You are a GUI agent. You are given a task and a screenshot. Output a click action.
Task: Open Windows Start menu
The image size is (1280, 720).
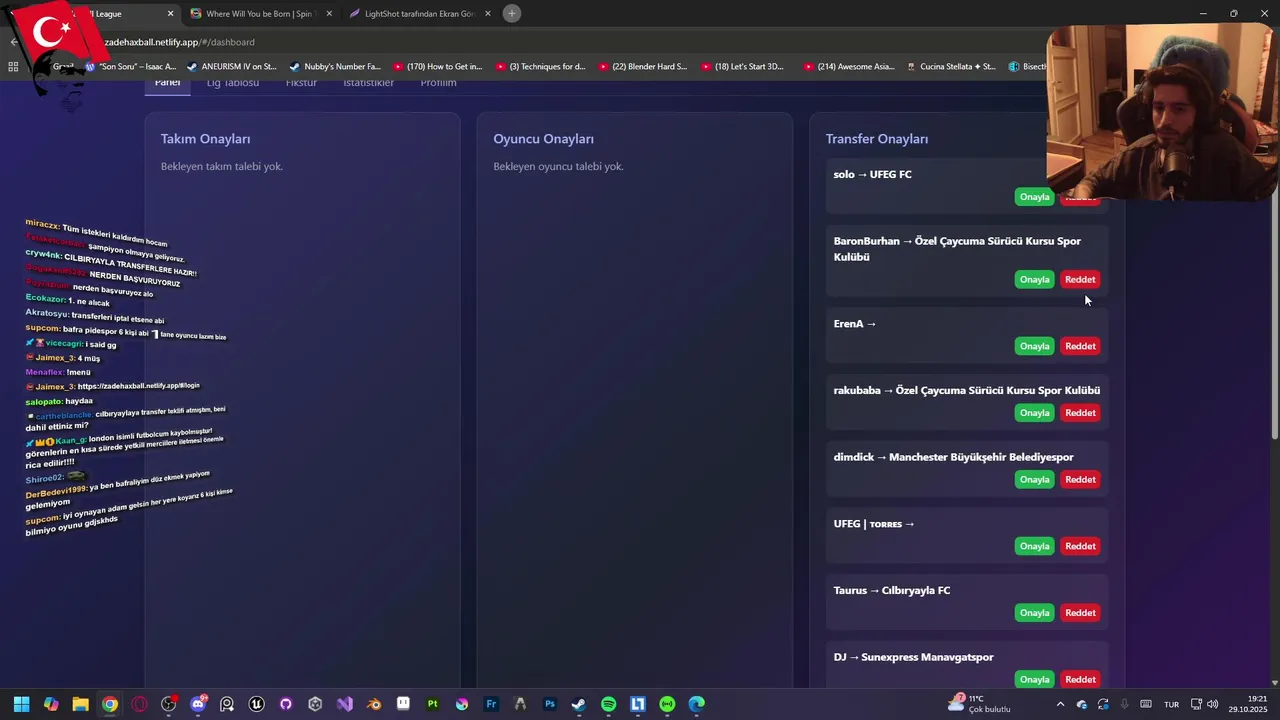pyautogui.click(x=21, y=704)
